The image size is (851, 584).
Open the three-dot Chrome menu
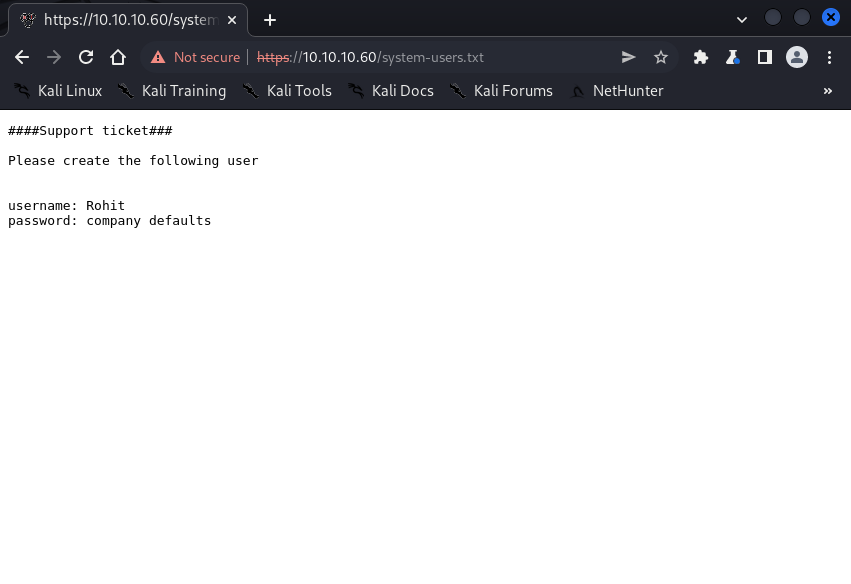[x=829, y=57]
